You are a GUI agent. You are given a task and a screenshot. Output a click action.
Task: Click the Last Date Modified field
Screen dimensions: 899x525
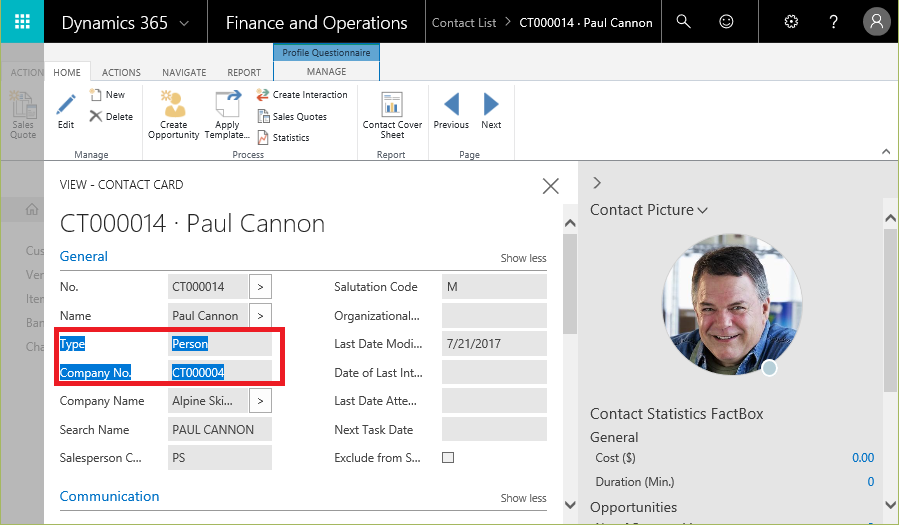(494, 344)
